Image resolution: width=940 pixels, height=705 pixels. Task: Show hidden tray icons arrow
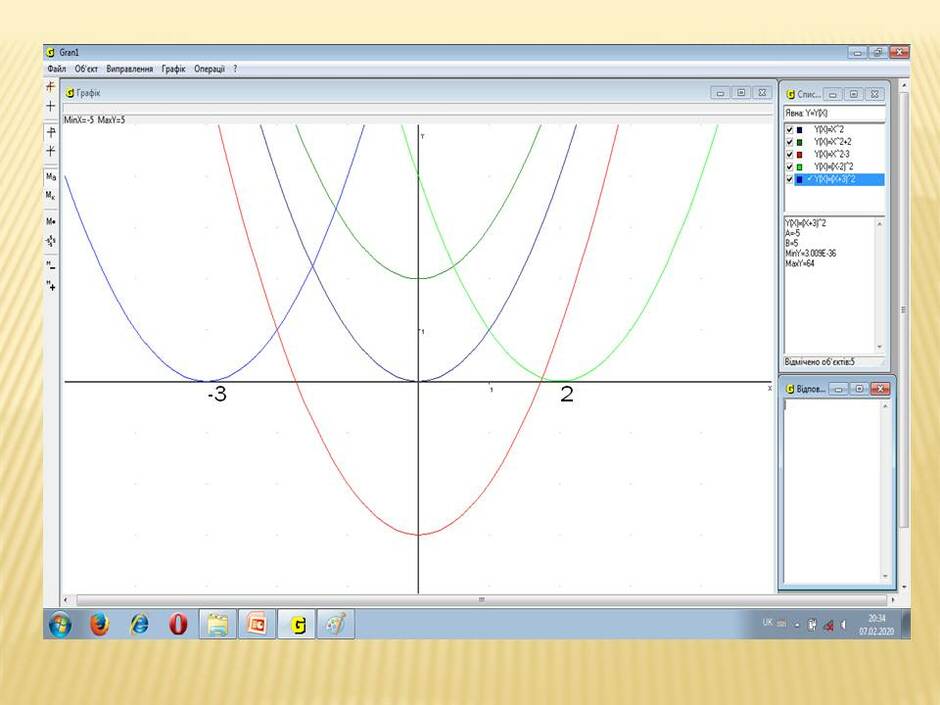point(797,625)
